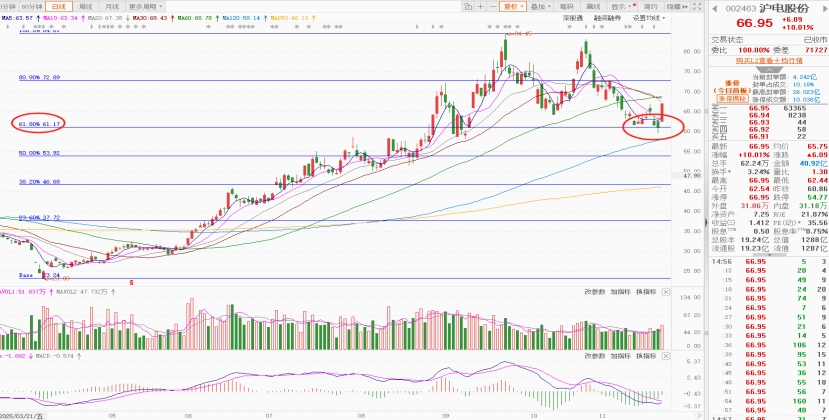This screenshot has height=420, width=829.
Task: Click the 买一 bid row at 66.95
Action: click(769, 108)
